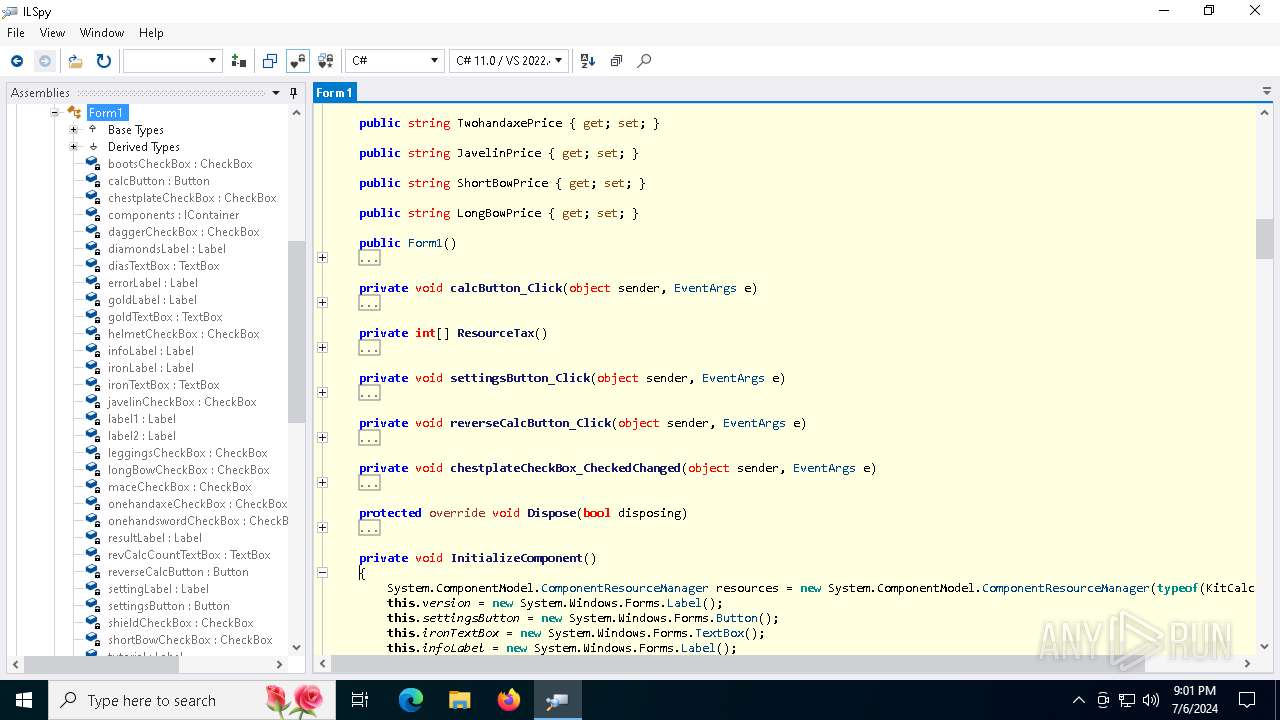The height and width of the screenshot is (720, 1280).
Task: Open the View menu
Action: (52, 33)
